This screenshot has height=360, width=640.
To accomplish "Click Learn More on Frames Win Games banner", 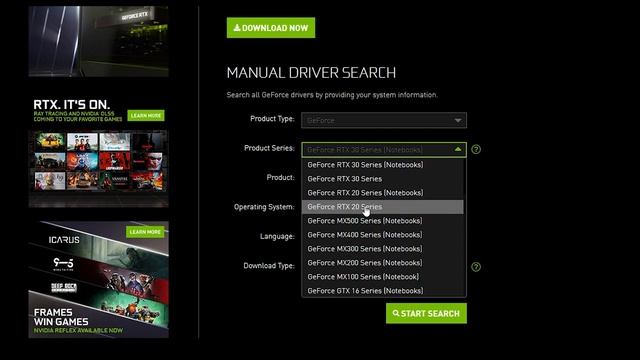I will coord(145,232).
